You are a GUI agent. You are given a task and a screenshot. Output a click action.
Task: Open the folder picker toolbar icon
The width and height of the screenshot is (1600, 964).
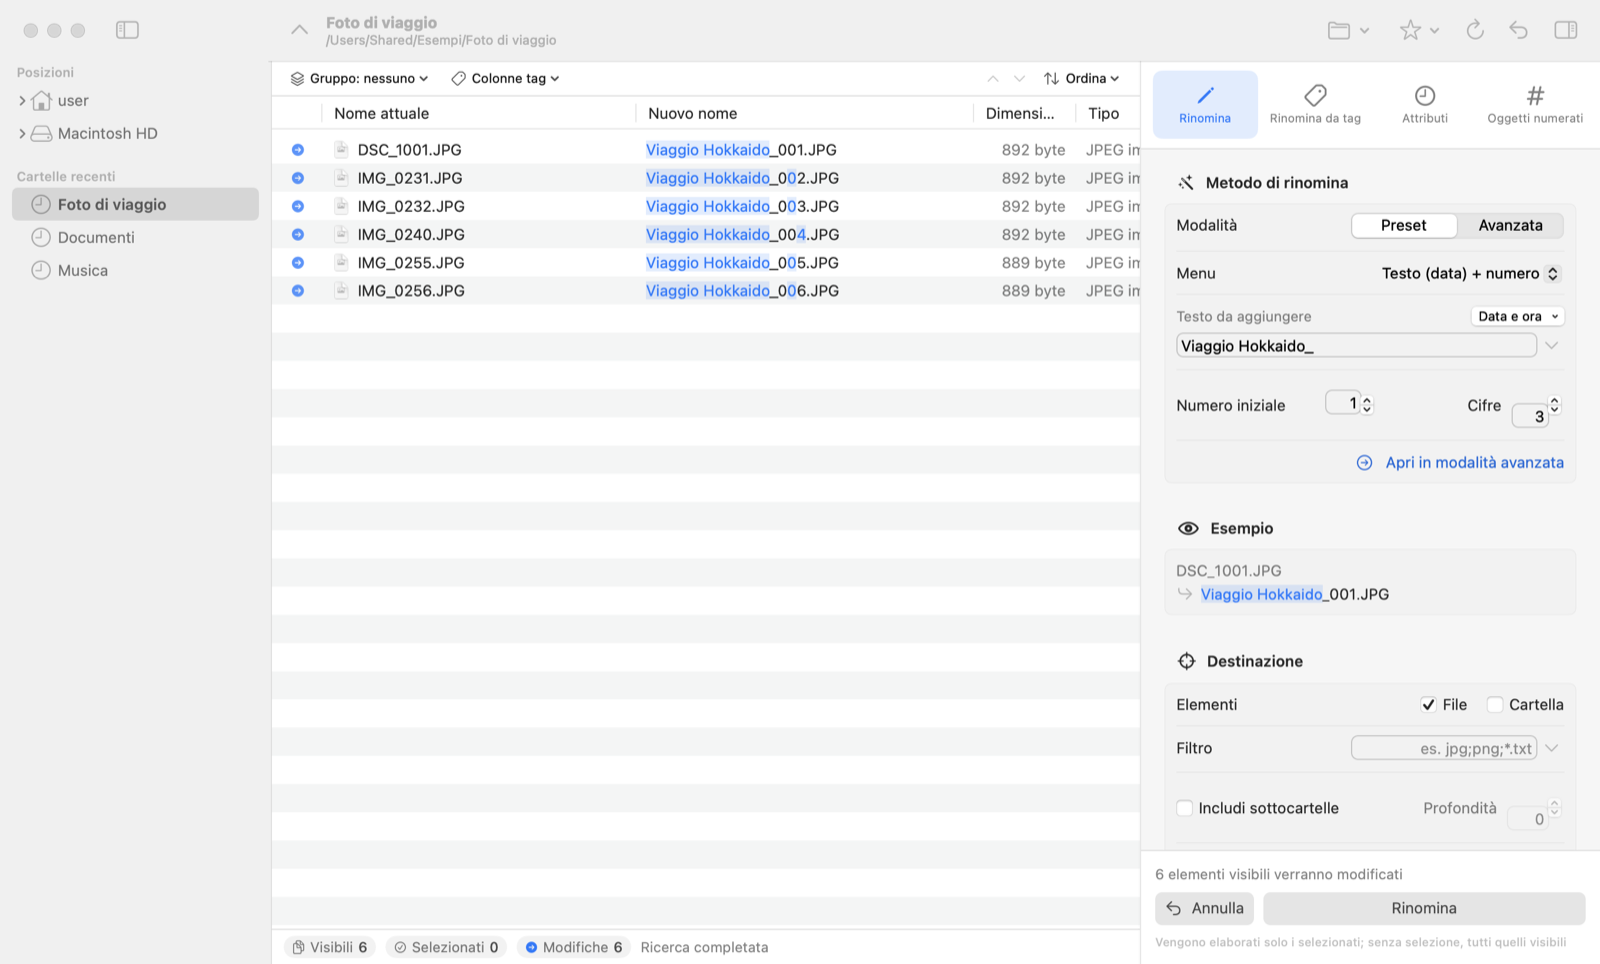point(1348,30)
